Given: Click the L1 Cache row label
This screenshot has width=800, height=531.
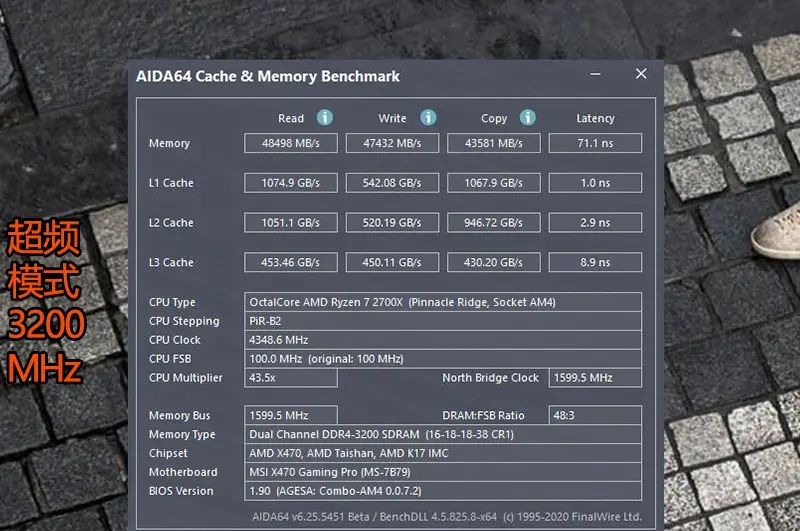Looking at the screenshot, I should [x=171, y=183].
